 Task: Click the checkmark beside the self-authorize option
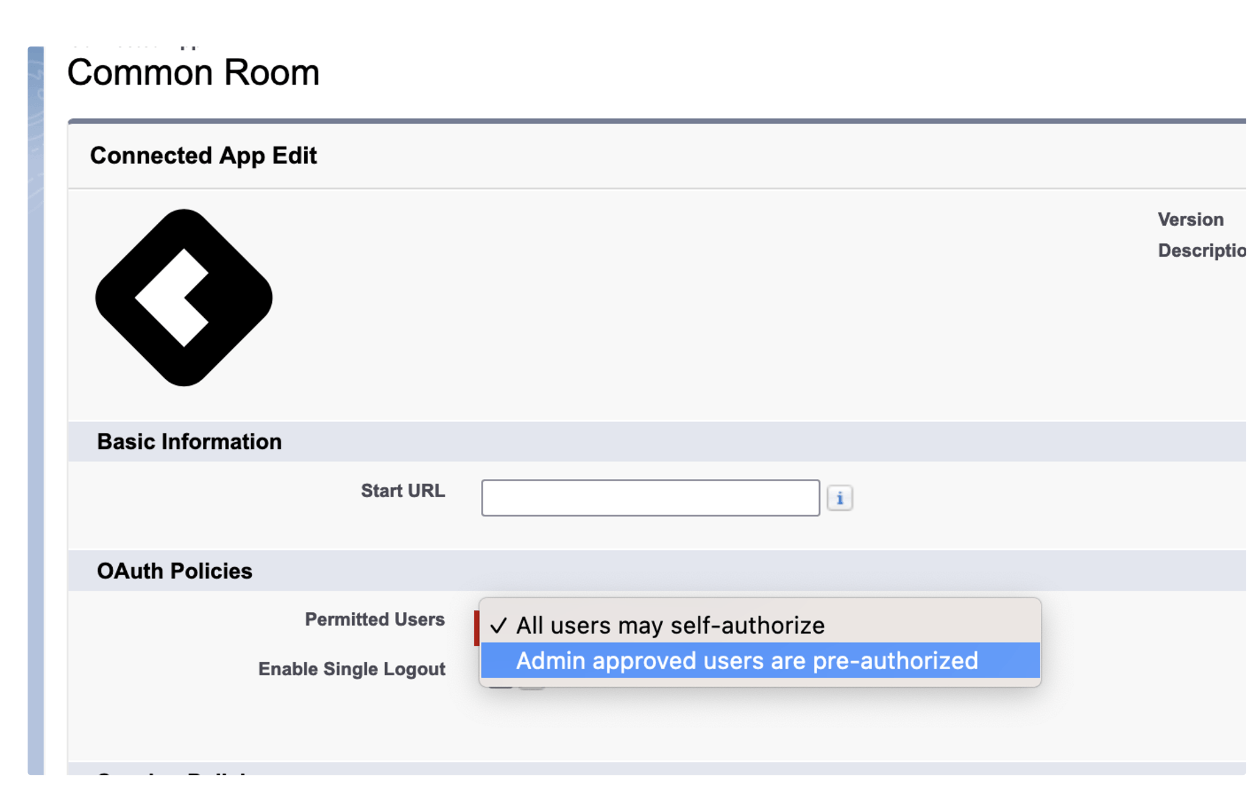coord(498,625)
